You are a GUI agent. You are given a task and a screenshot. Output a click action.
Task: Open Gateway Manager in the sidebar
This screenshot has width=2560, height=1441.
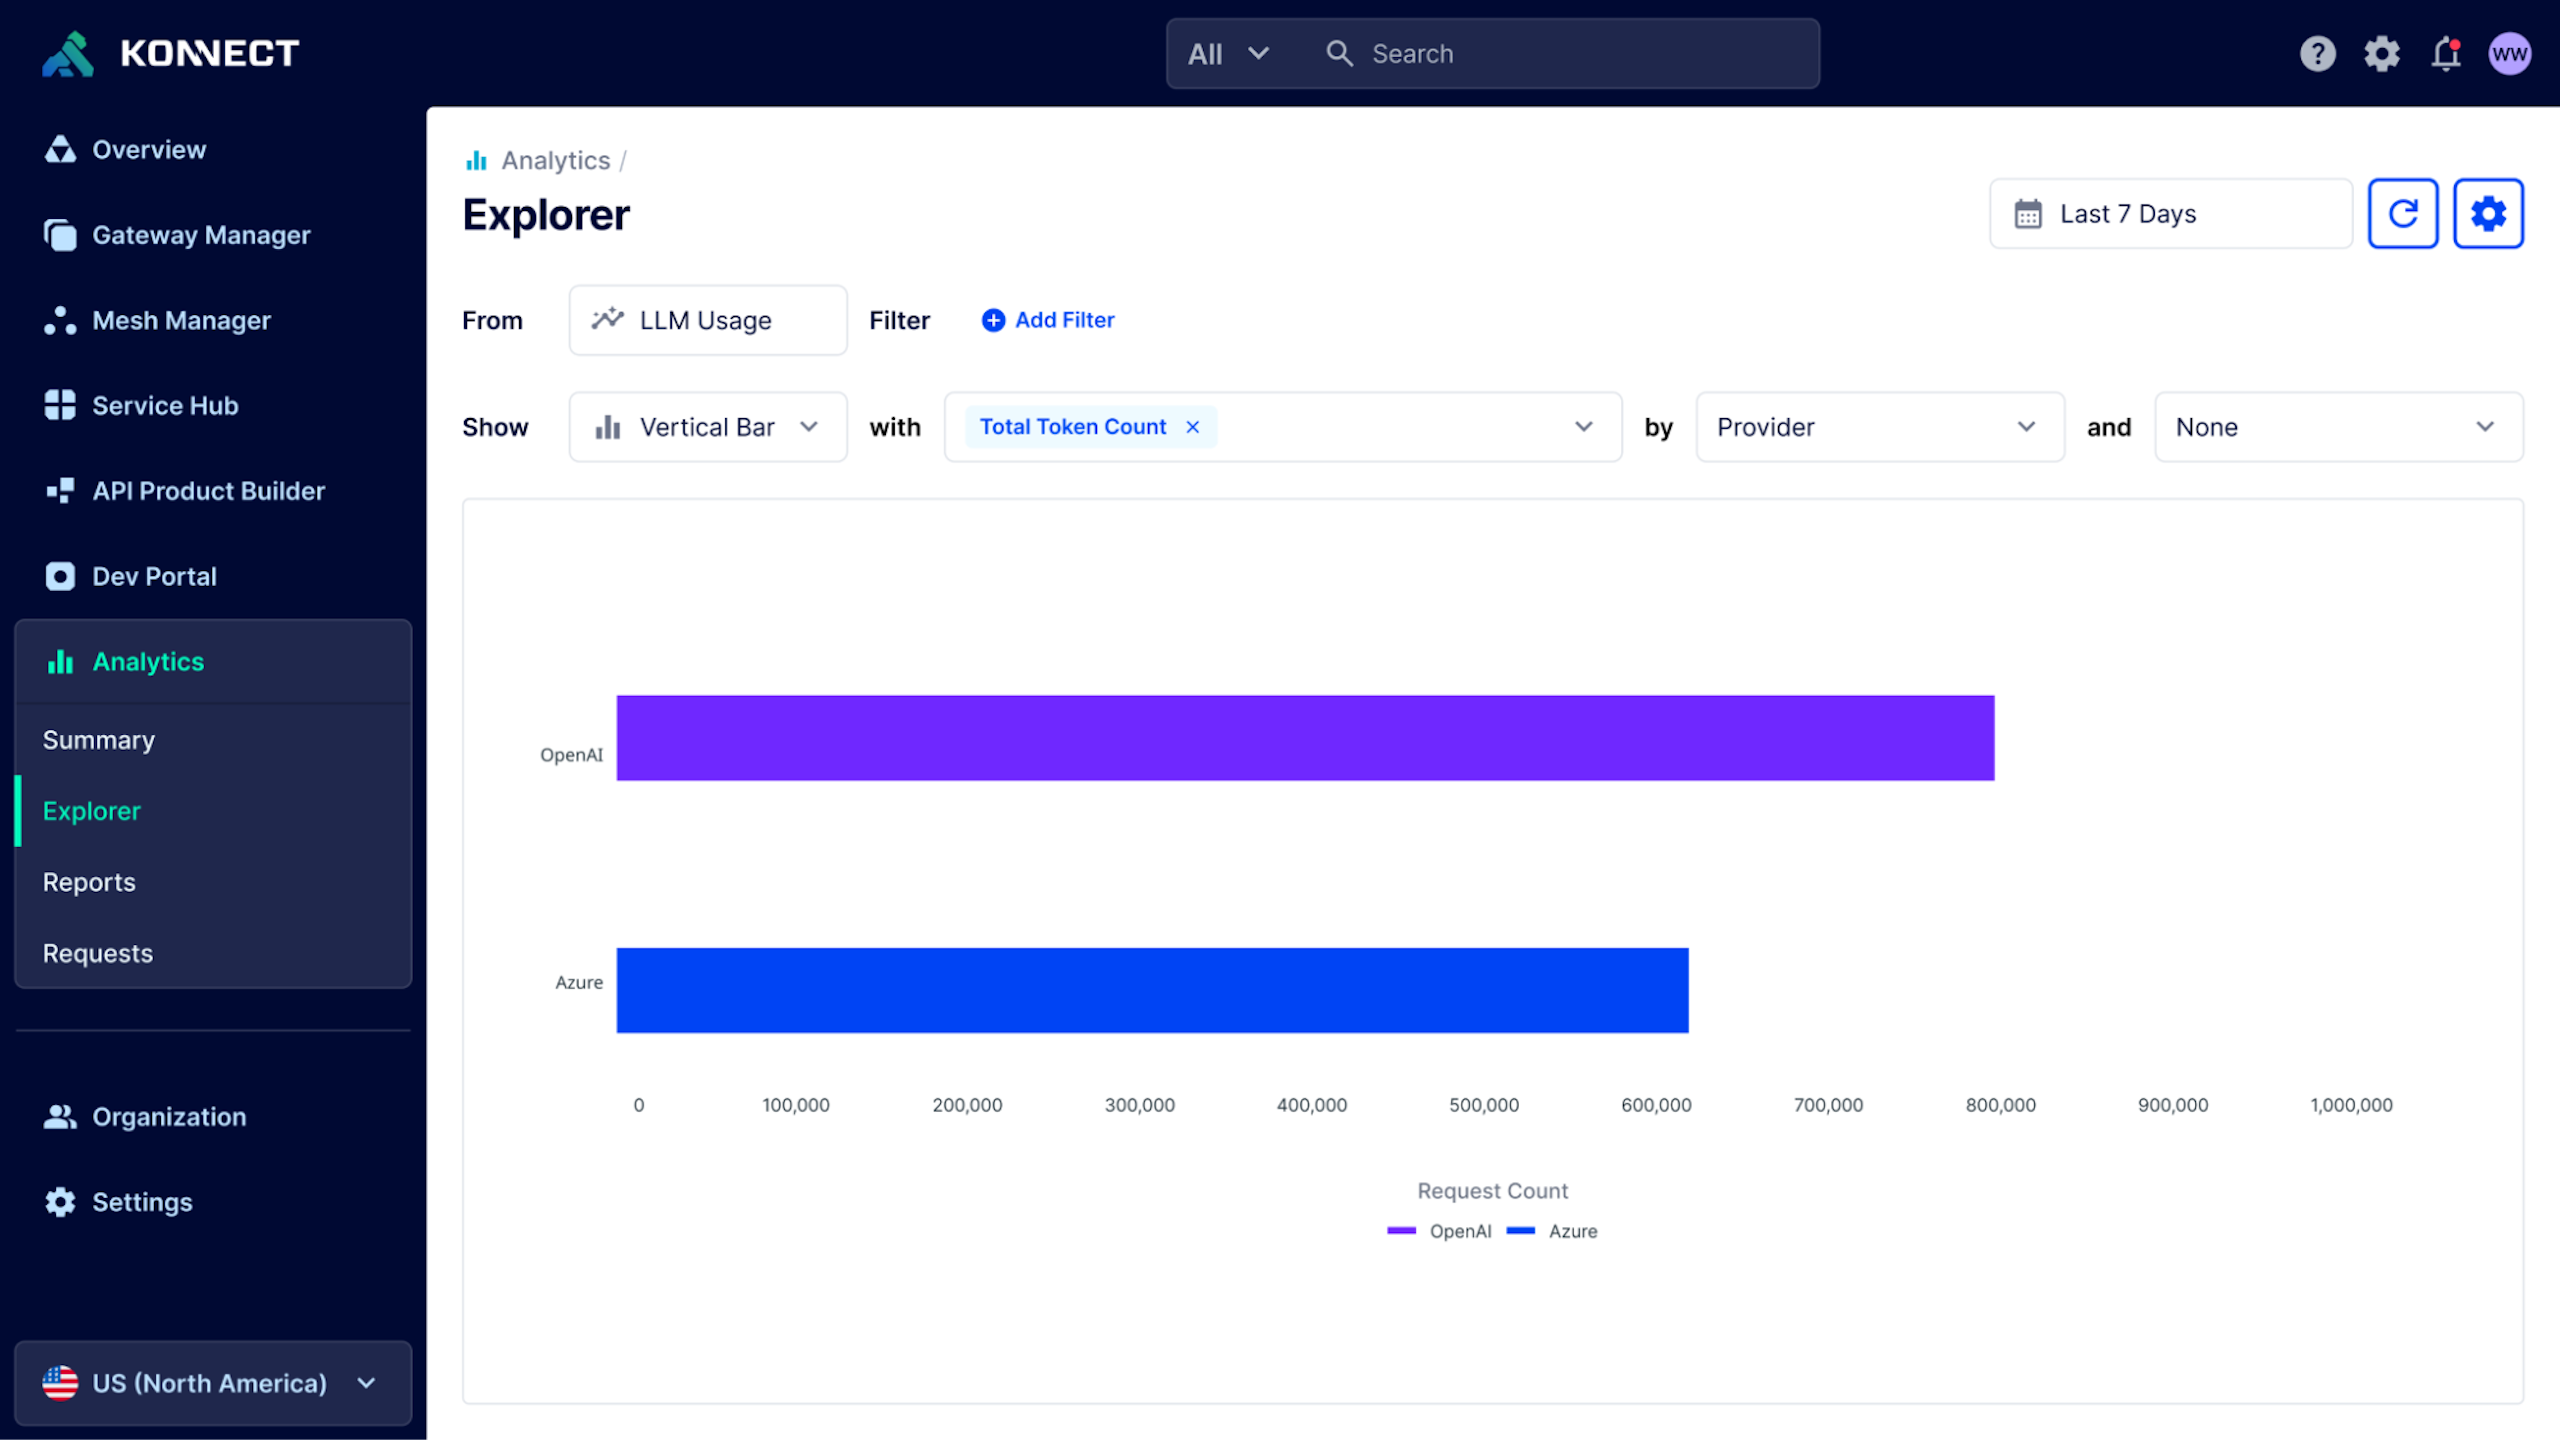click(x=201, y=235)
